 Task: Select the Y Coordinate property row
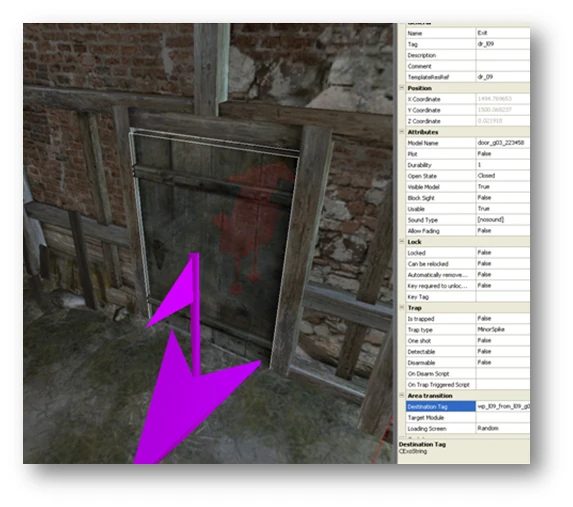click(x=468, y=110)
